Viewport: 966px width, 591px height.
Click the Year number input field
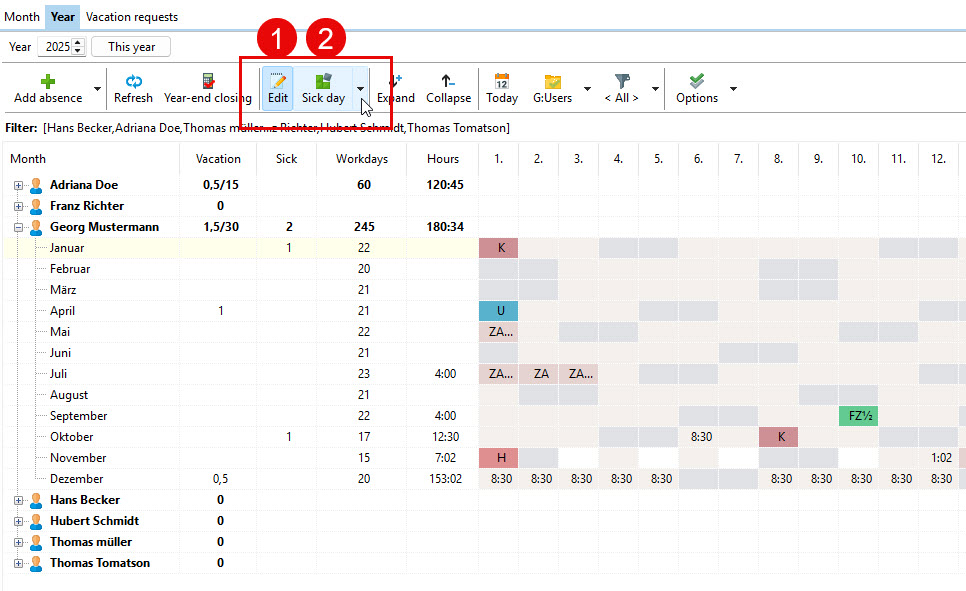(x=54, y=47)
